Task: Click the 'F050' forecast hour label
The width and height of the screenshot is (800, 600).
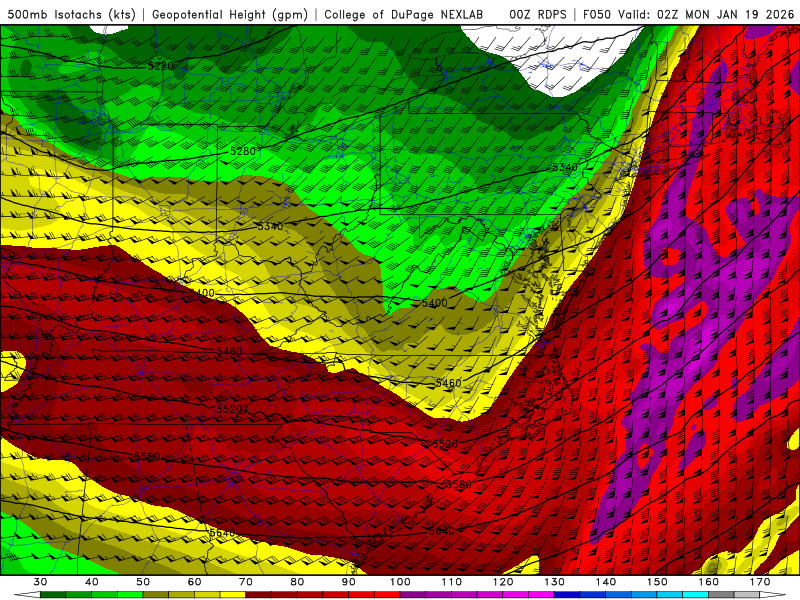Action: pos(597,14)
